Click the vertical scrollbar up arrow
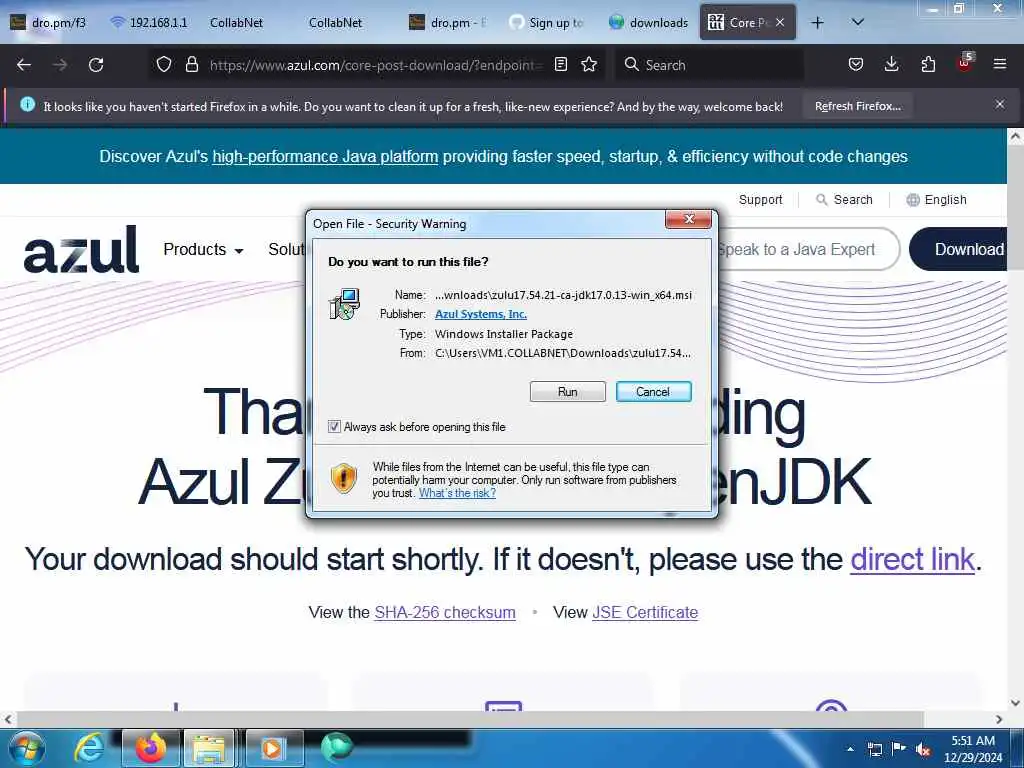Screen dimensions: 1024x768 (x=1015, y=137)
